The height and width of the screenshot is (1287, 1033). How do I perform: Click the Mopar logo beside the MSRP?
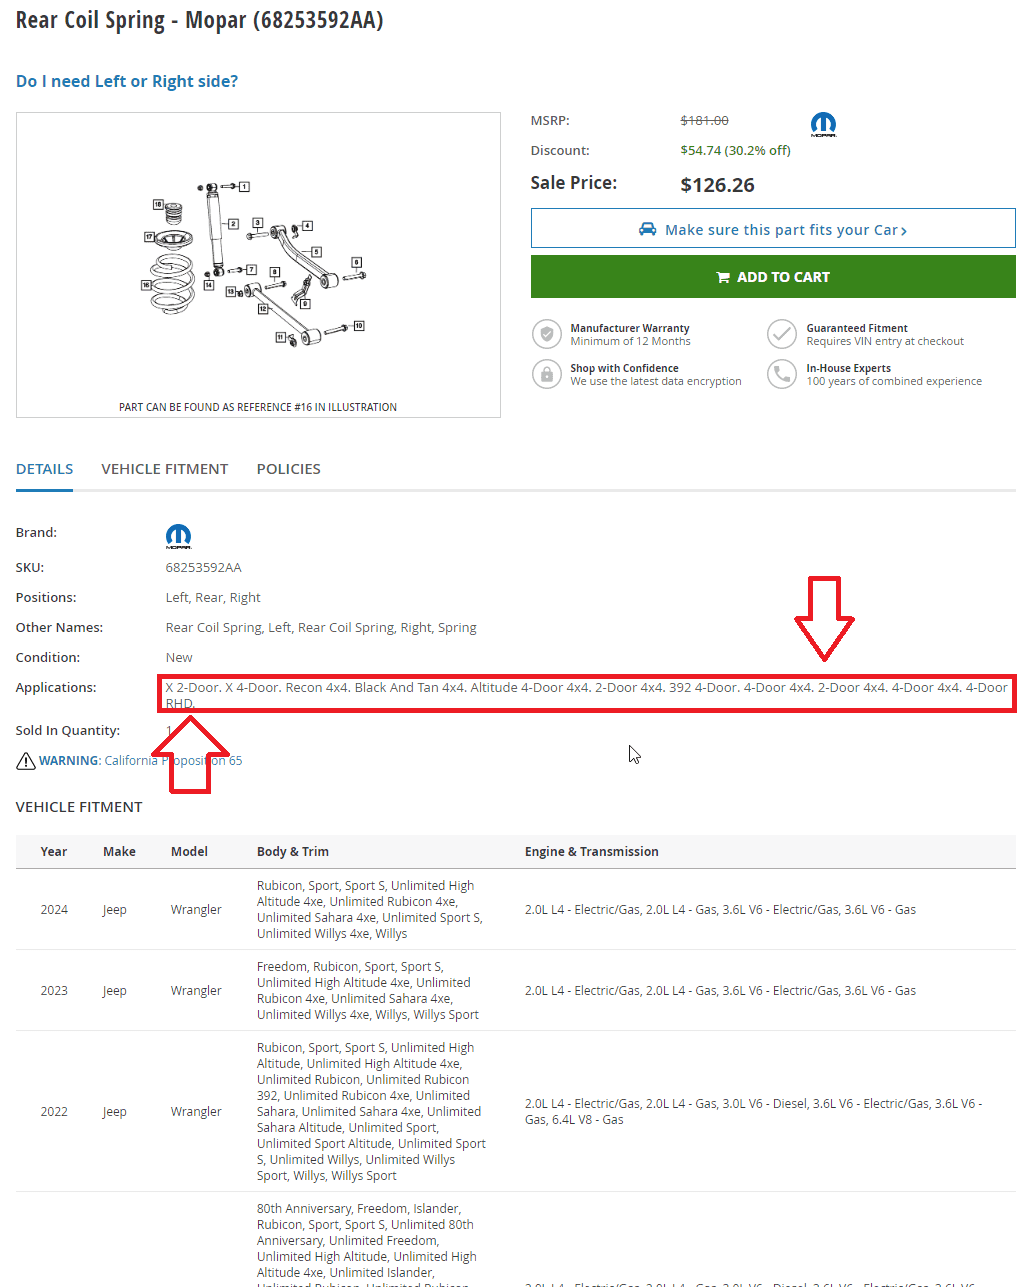[823, 125]
